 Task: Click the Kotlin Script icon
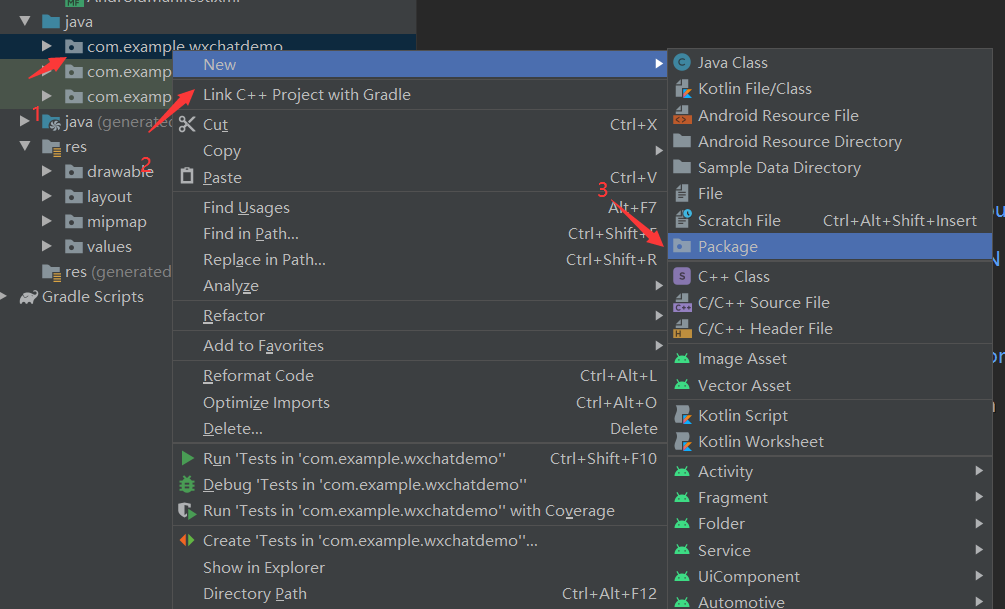point(683,415)
